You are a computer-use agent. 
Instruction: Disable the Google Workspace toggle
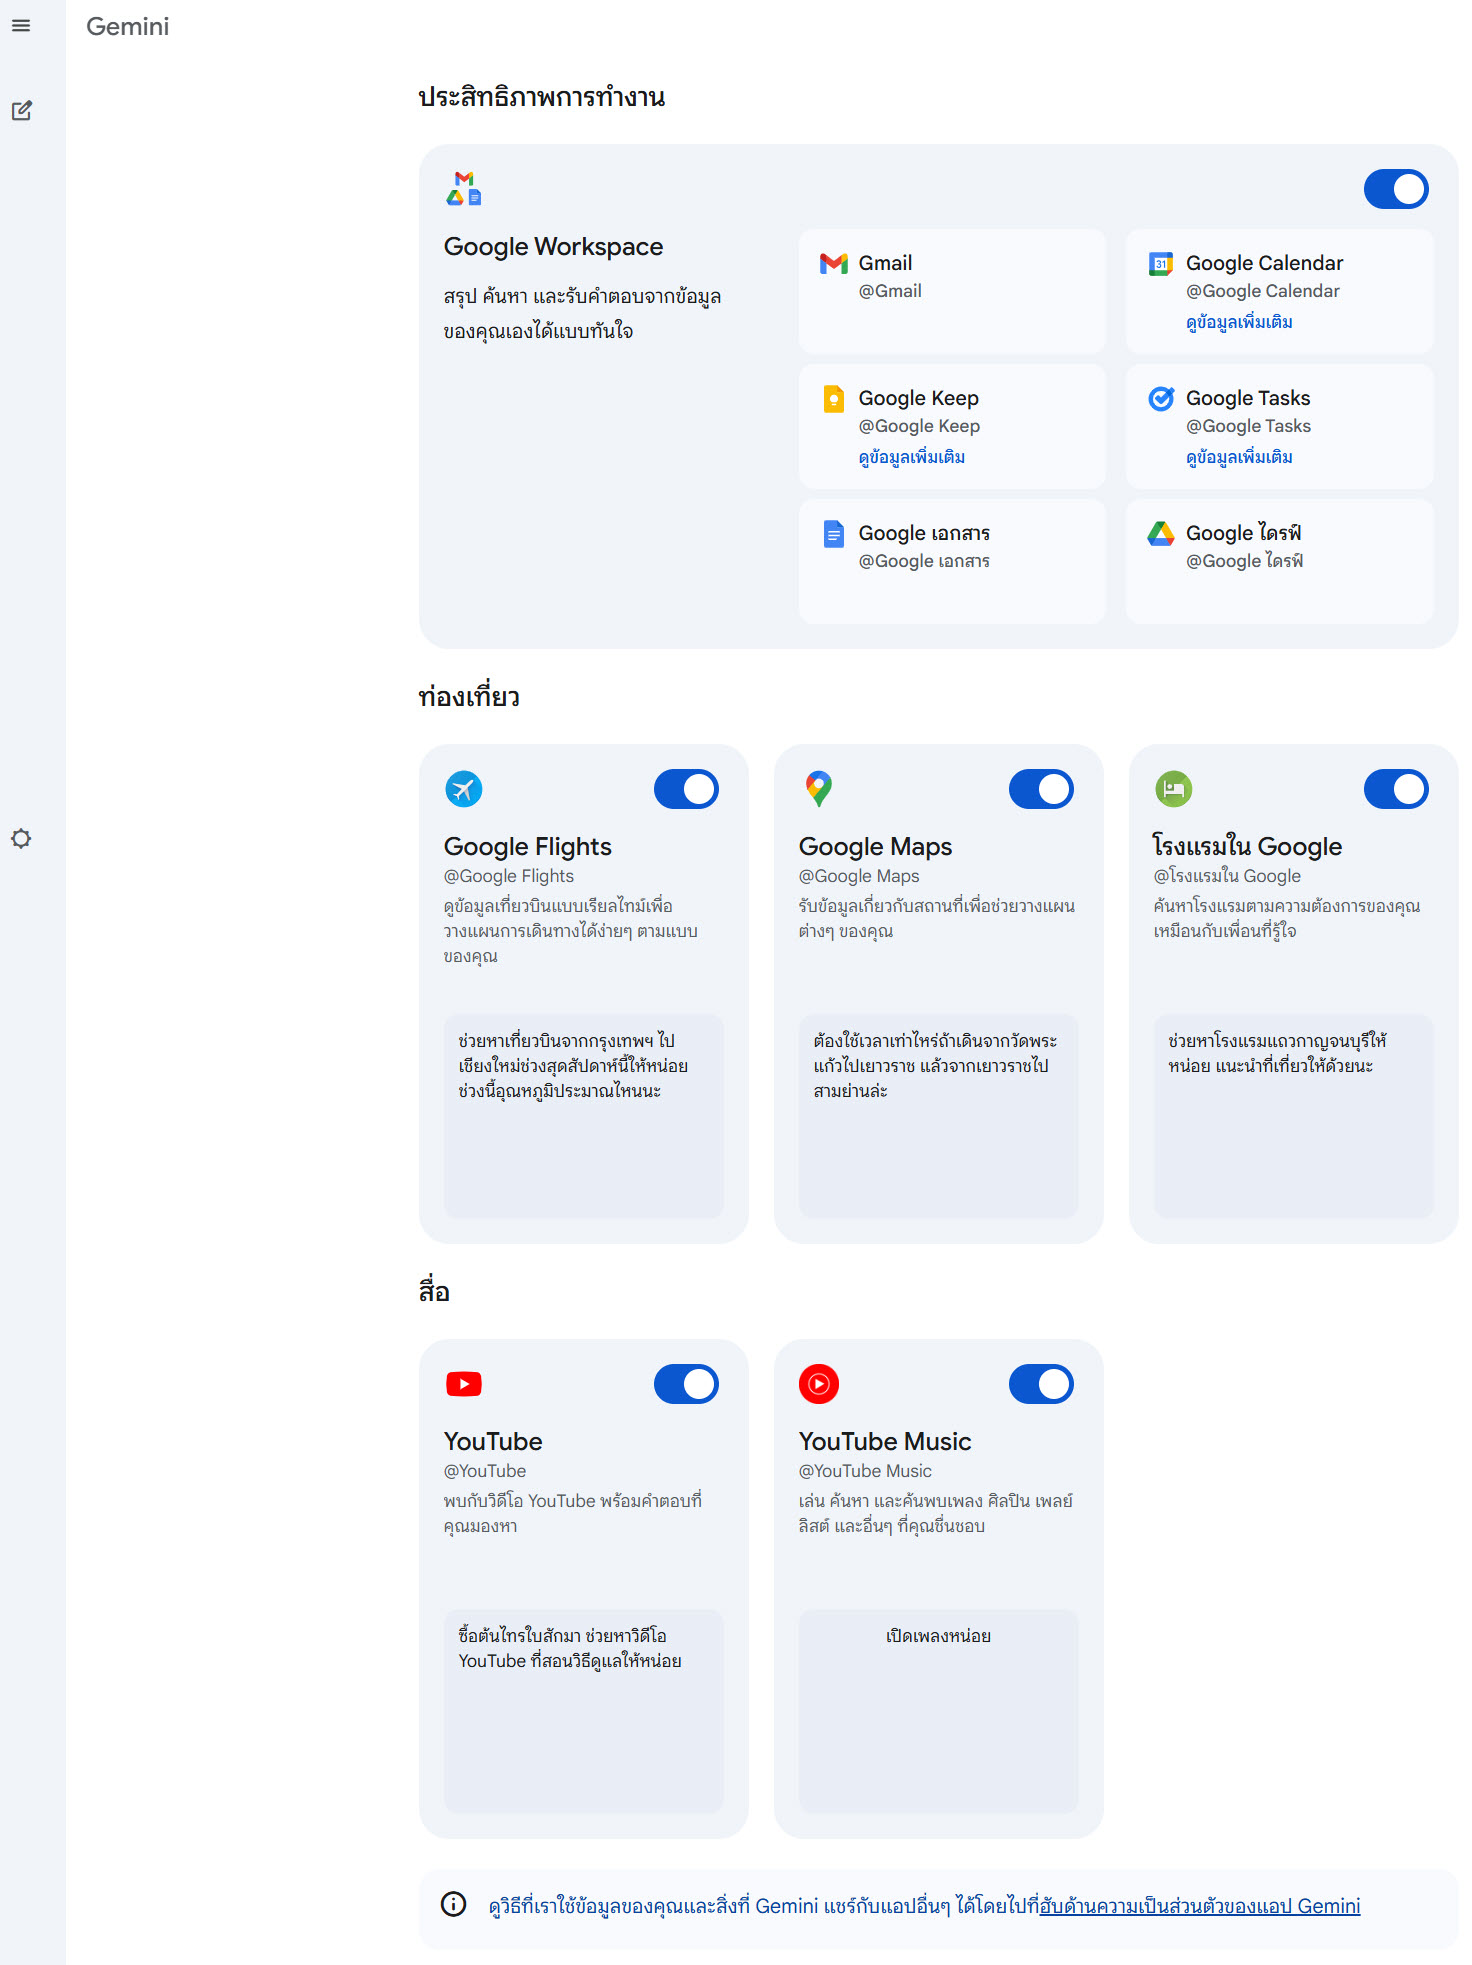click(x=1396, y=189)
